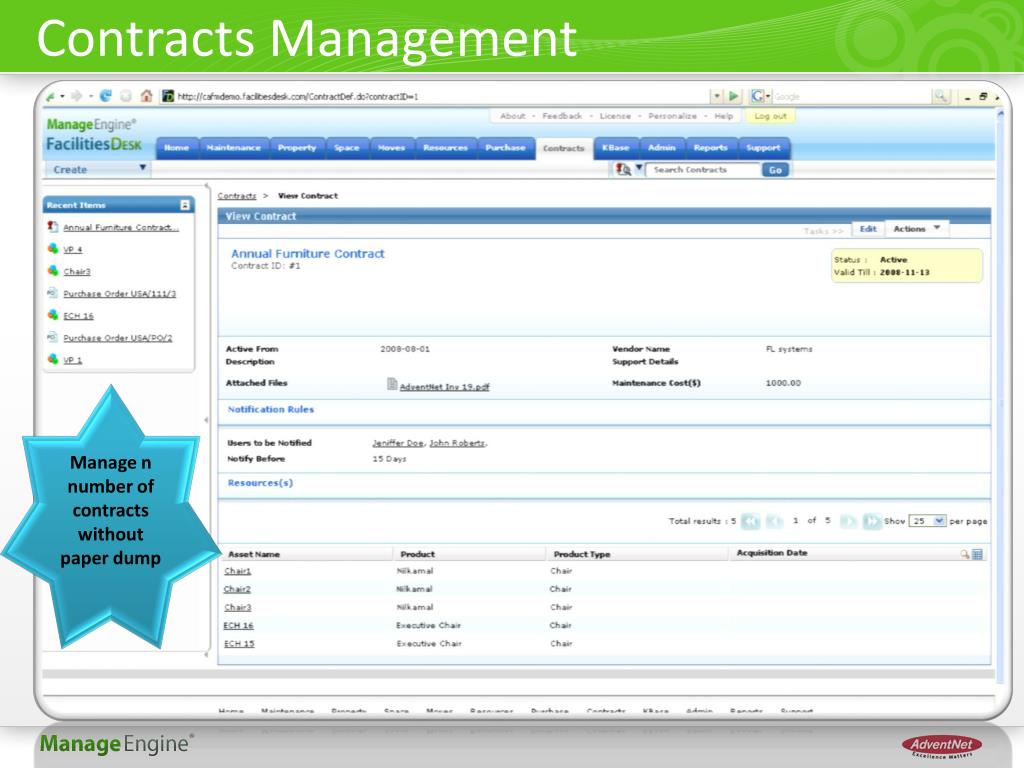
Task: Click the Asset Name column header
Action: click(x=254, y=554)
